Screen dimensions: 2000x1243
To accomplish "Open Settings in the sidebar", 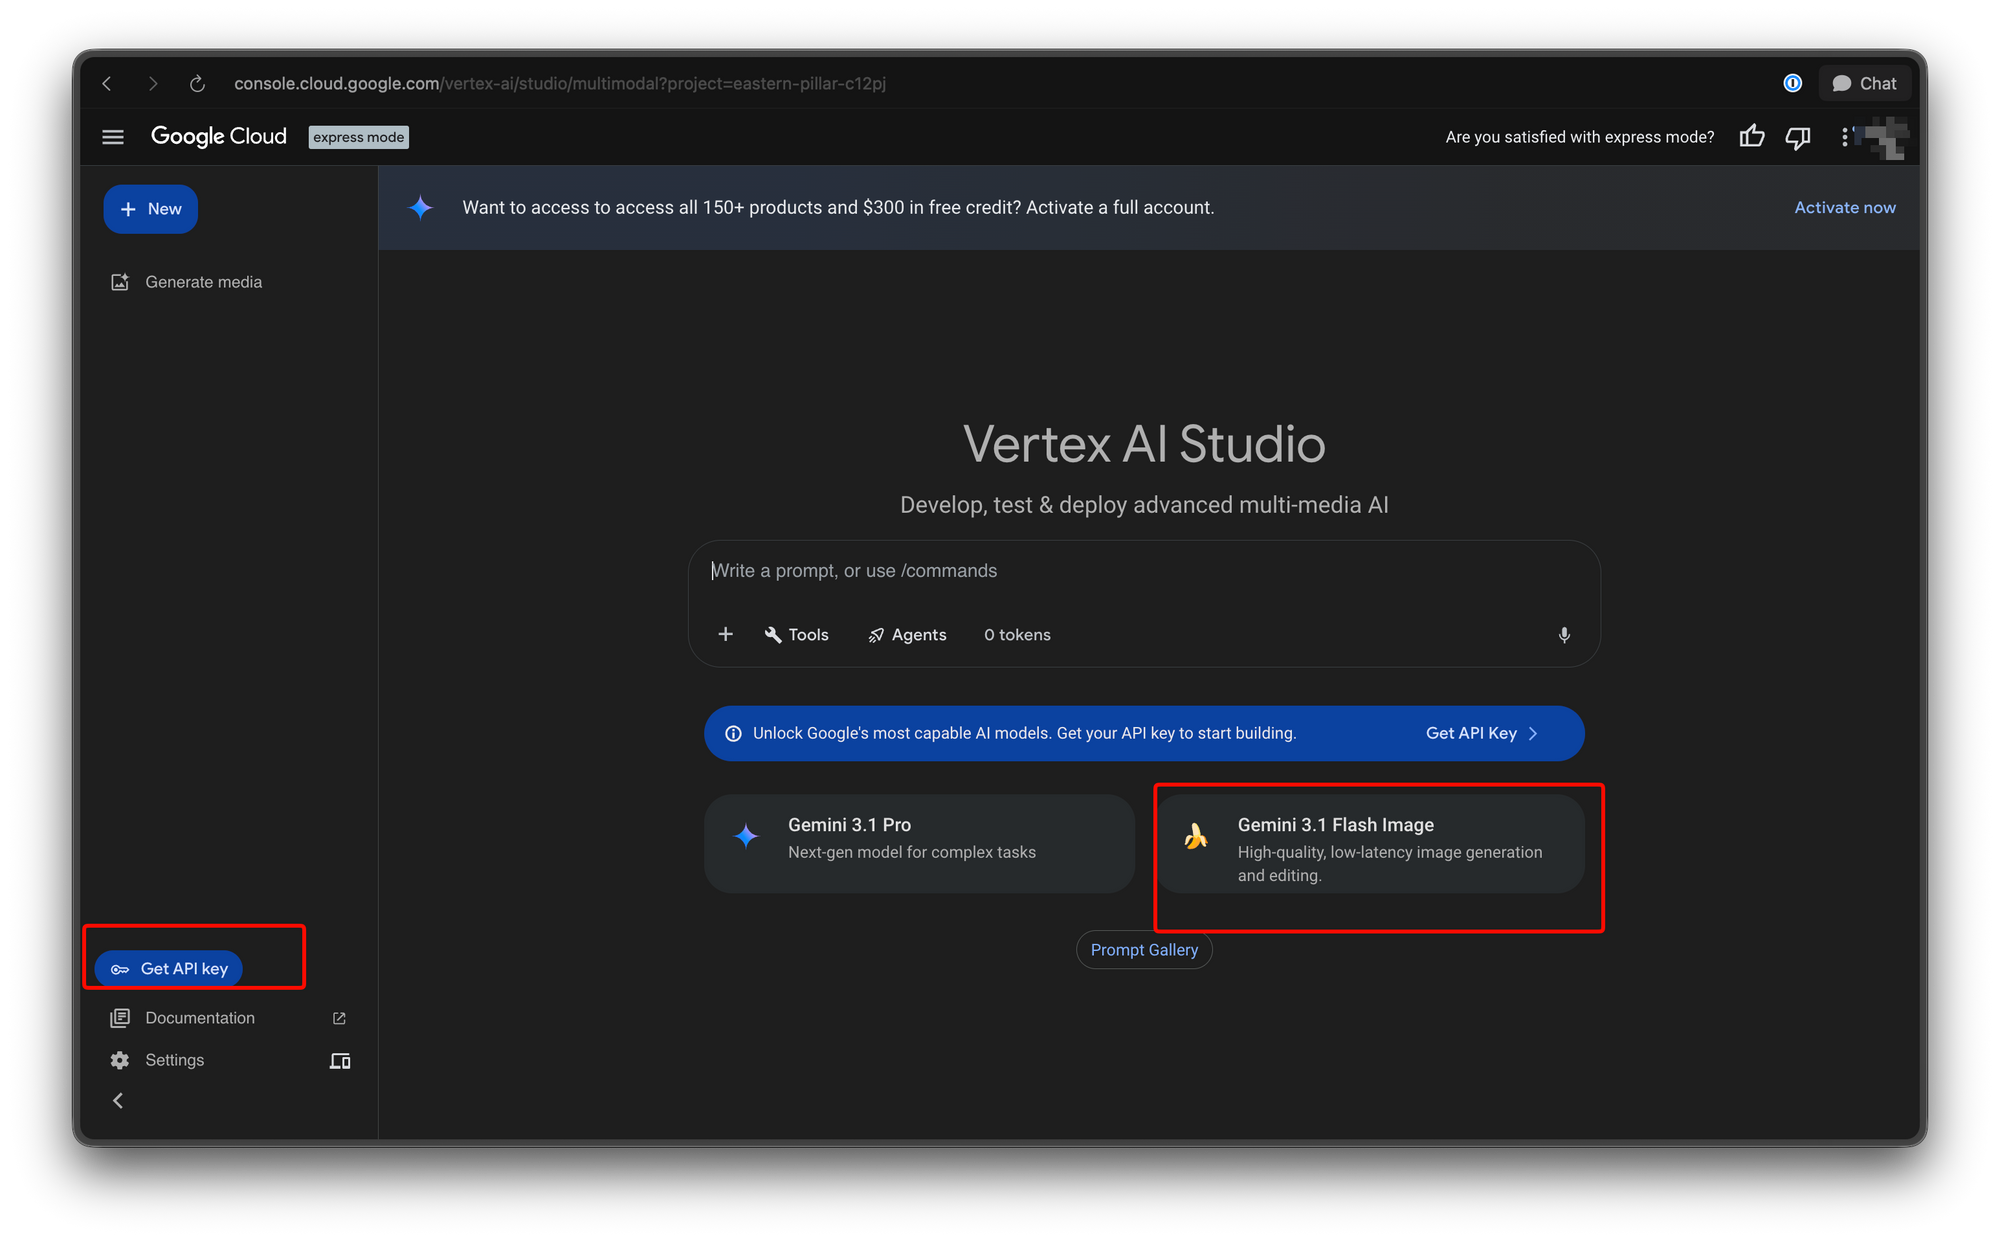I will (175, 1060).
